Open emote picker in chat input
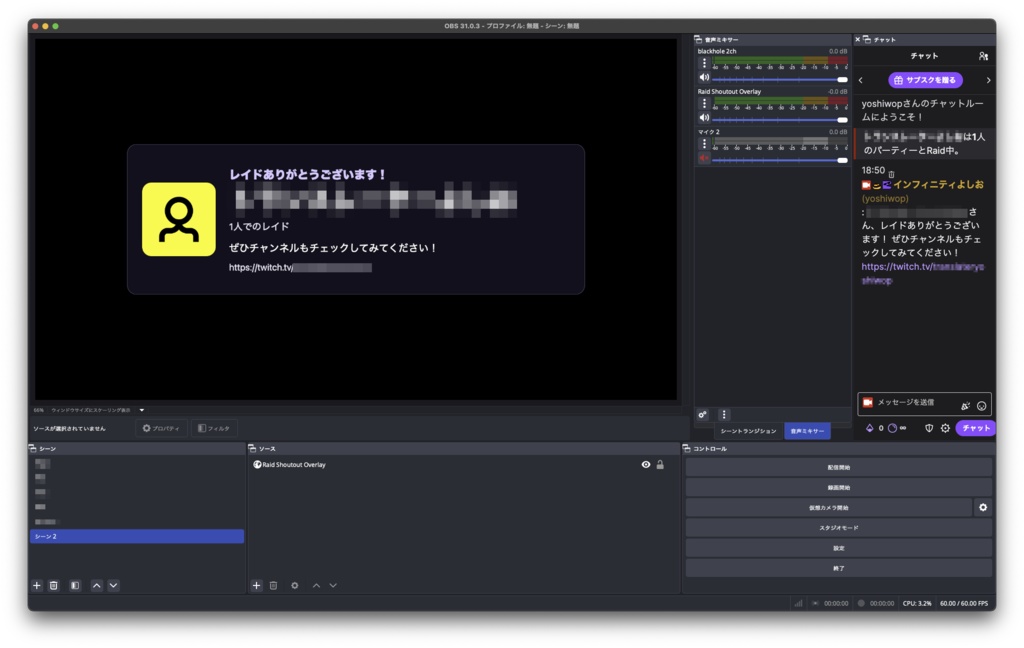The height and width of the screenshot is (648, 1024). click(x=981, y=406)
